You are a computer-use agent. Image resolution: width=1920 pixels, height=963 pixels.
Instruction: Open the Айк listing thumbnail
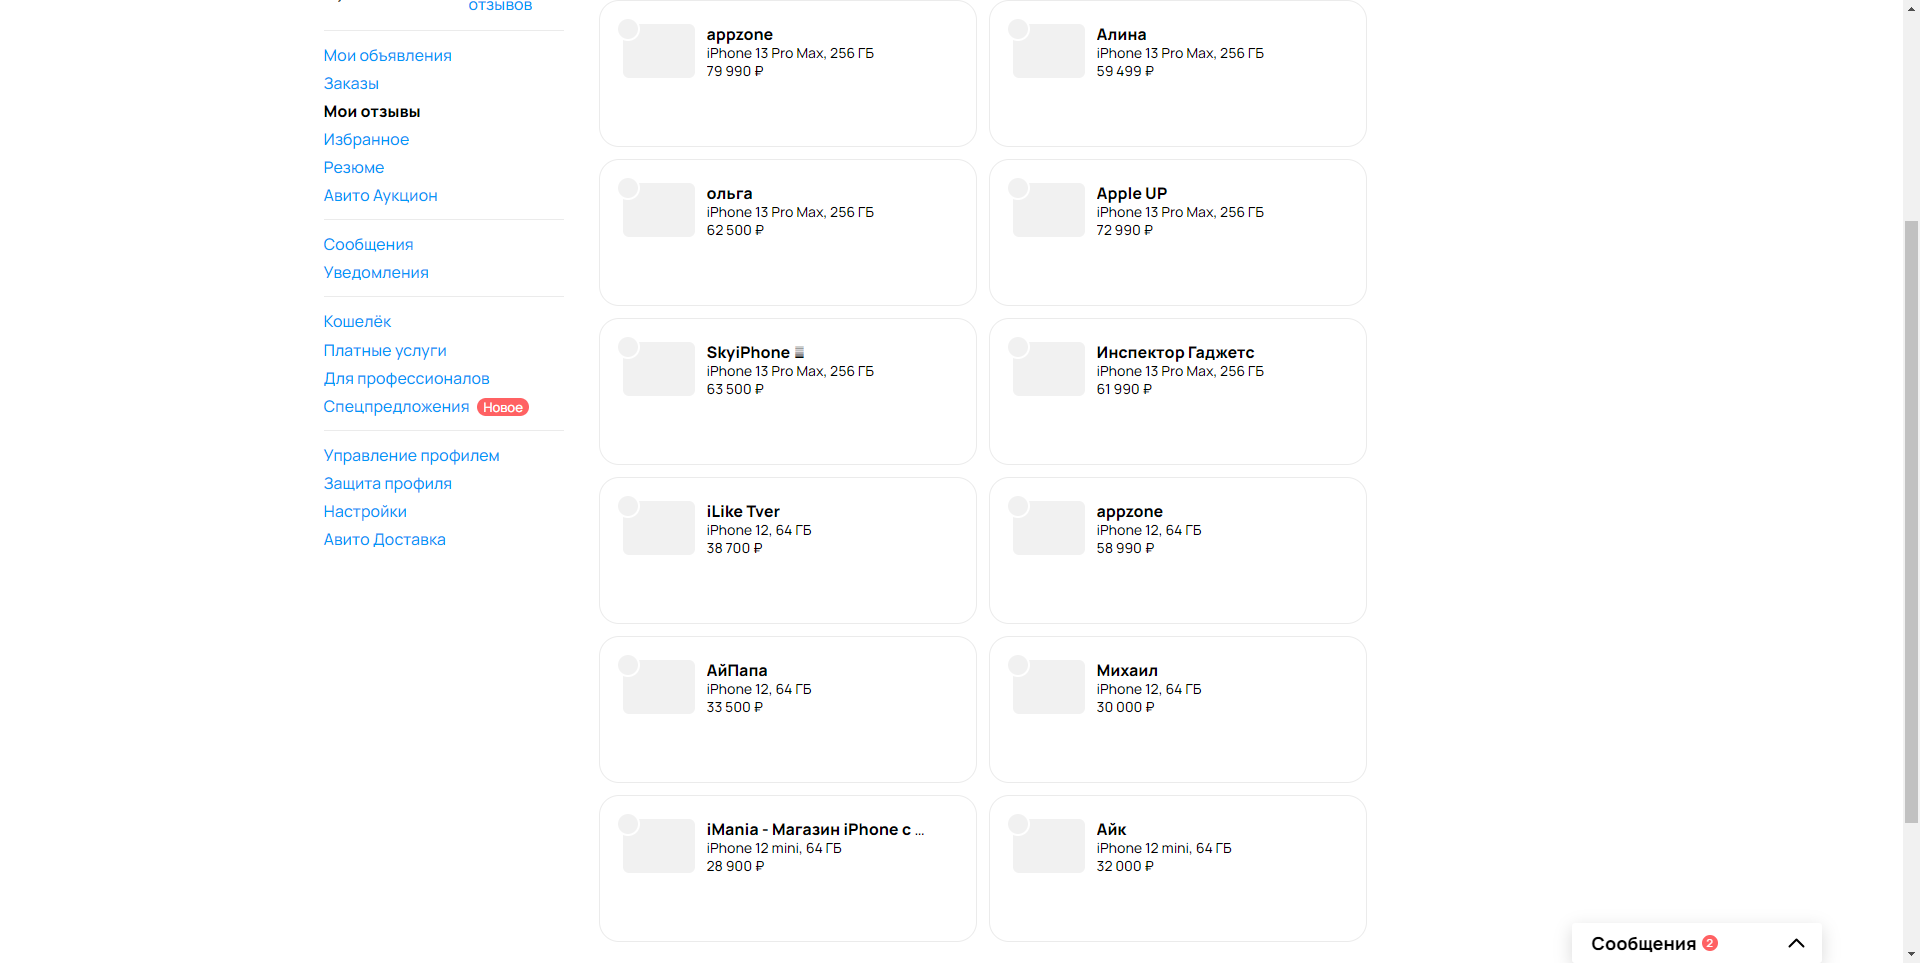1049,846
